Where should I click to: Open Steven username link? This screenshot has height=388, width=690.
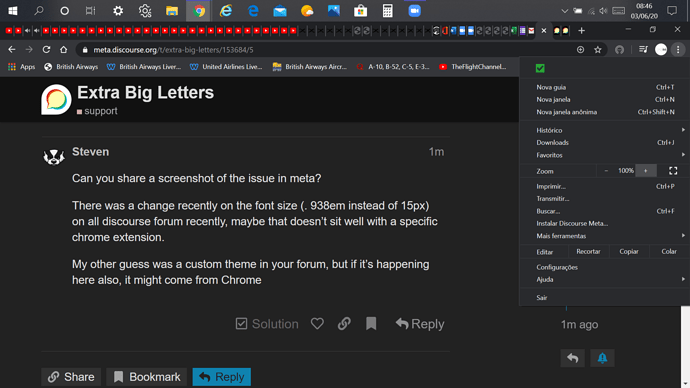(x=90, y=152)
